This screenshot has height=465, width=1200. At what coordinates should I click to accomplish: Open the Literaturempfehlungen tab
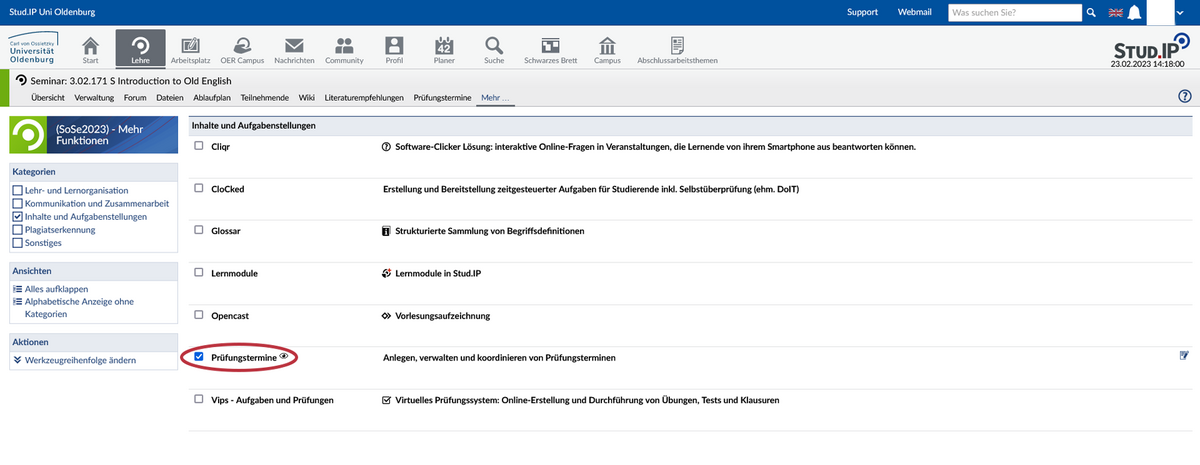[x=364, y=97]
